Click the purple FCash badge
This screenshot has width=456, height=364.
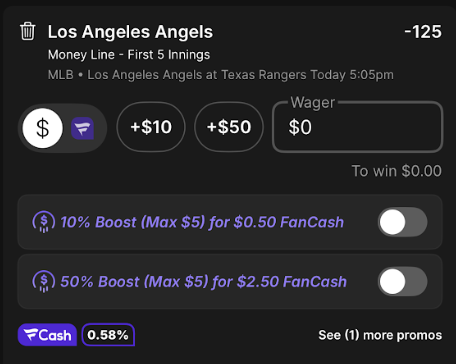(x=47, y=335)
